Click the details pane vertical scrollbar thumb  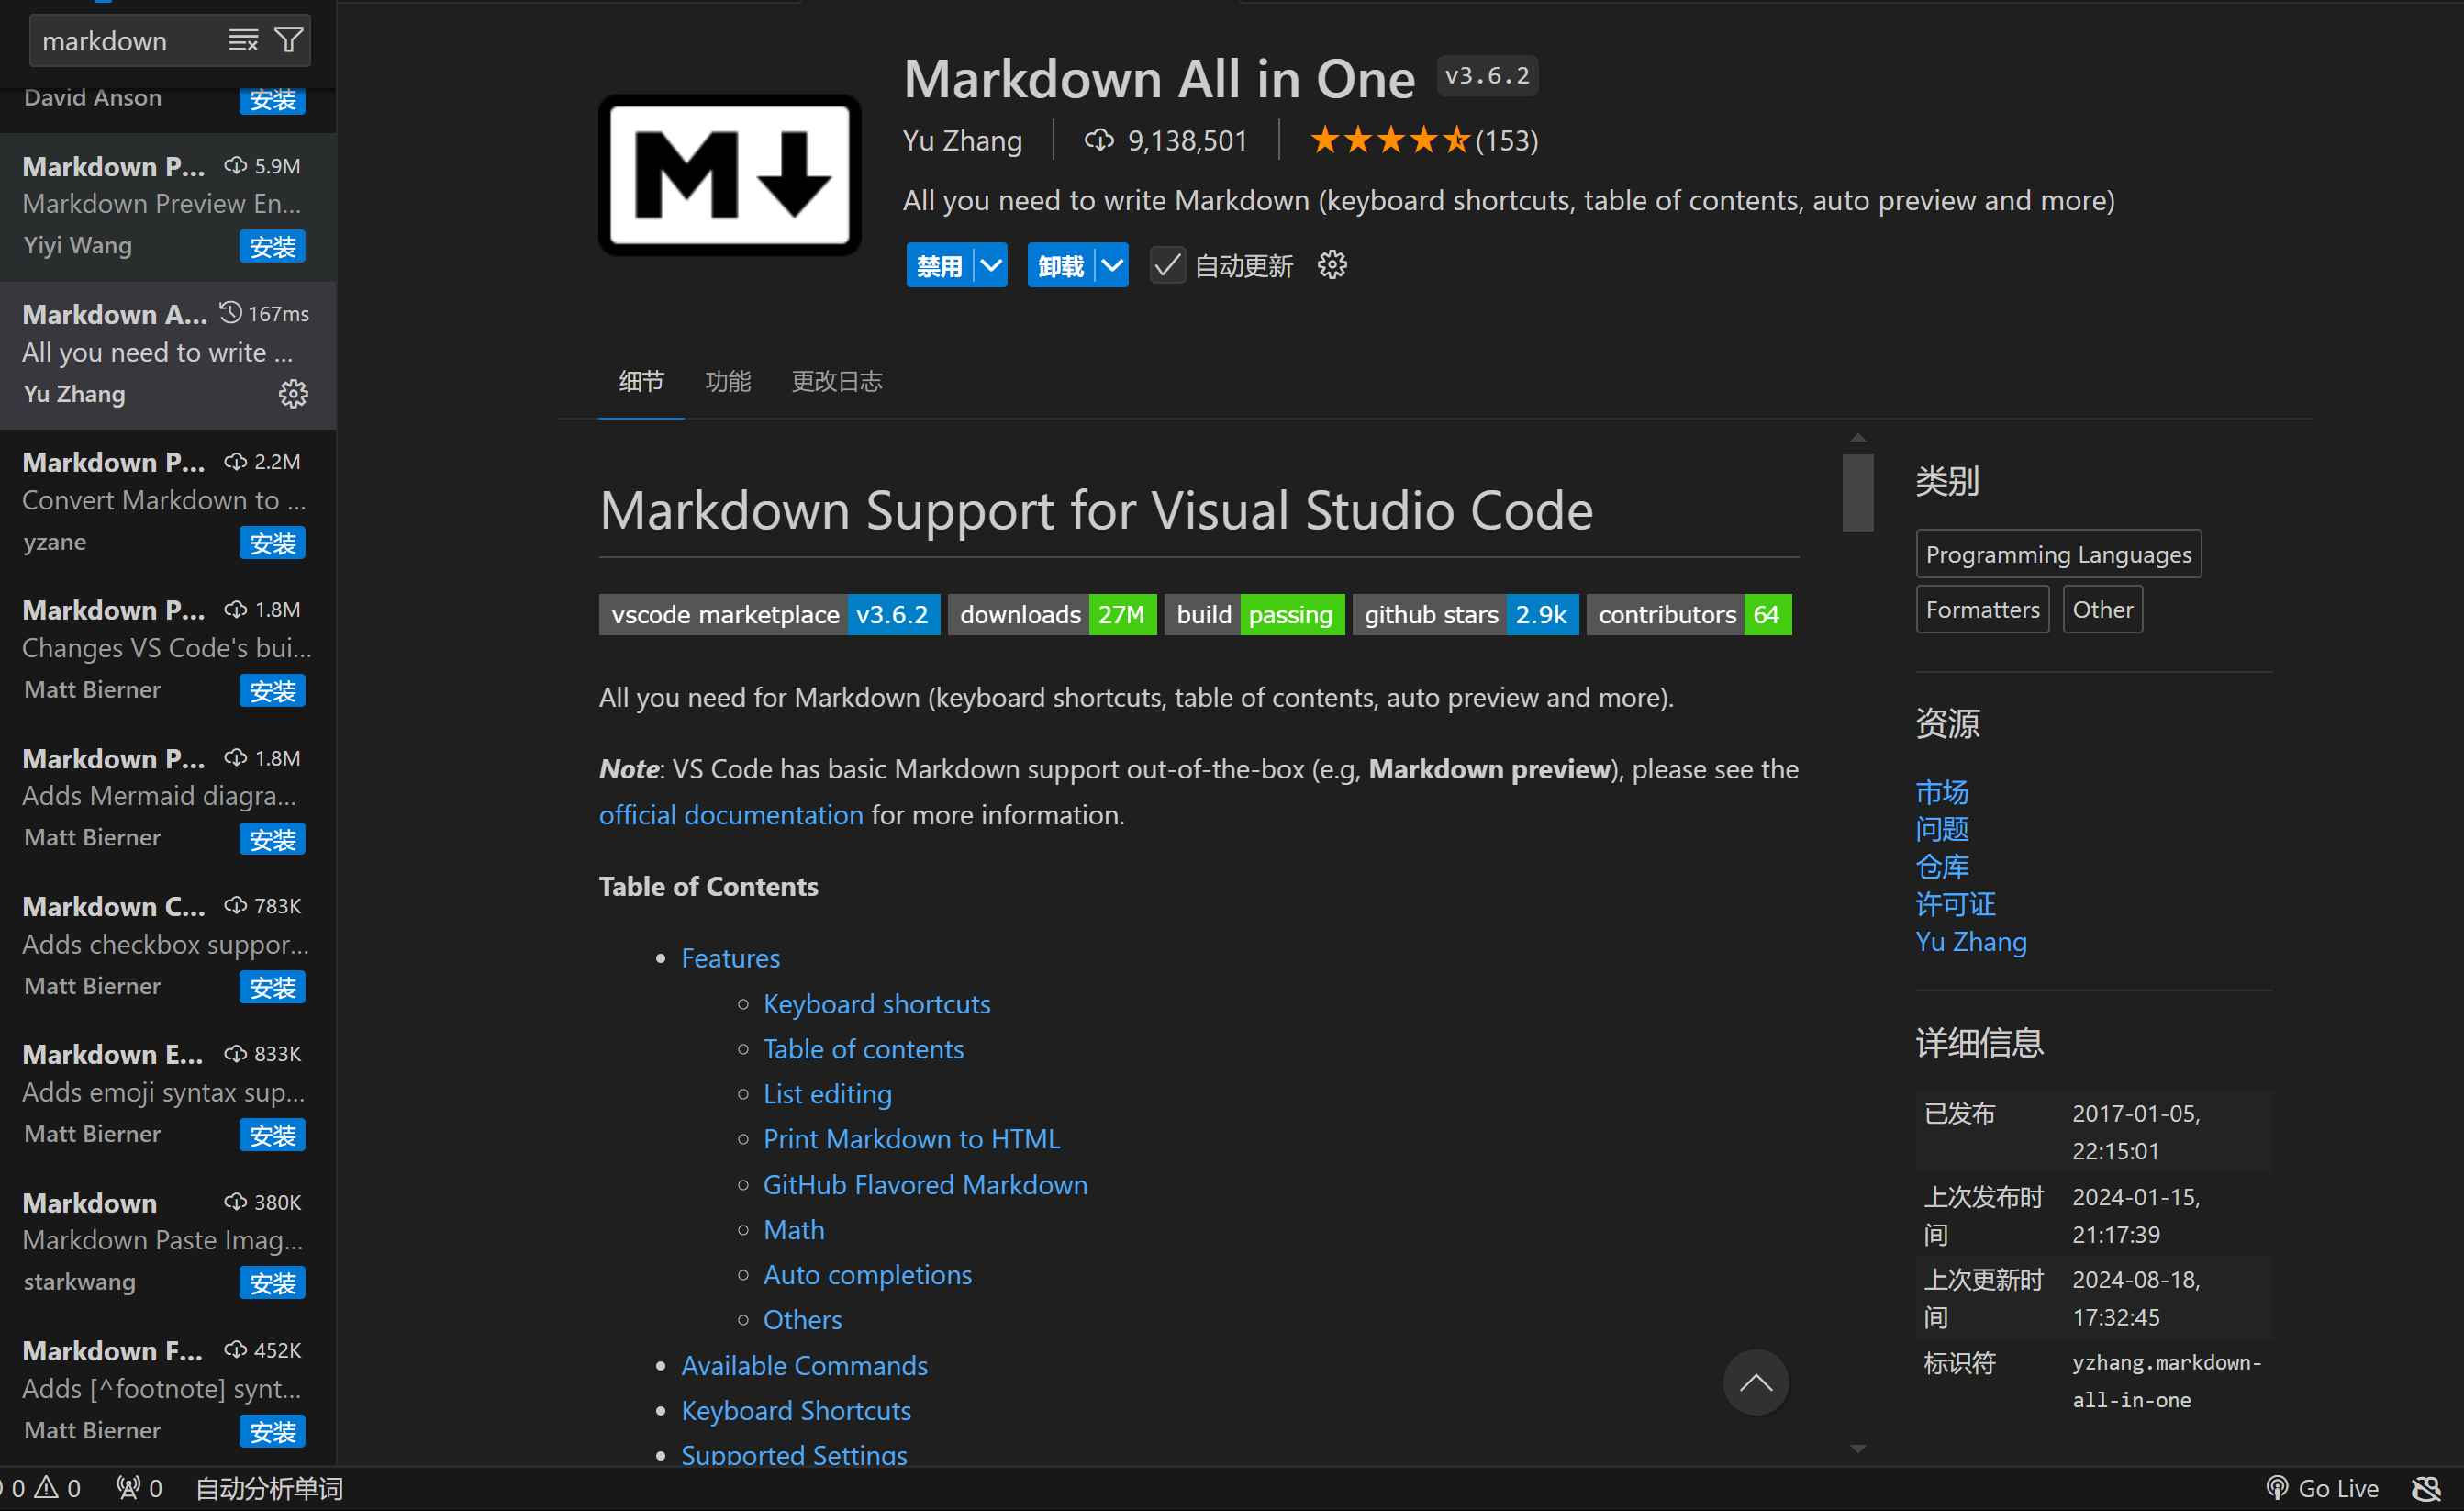(x=1857, y=492)
